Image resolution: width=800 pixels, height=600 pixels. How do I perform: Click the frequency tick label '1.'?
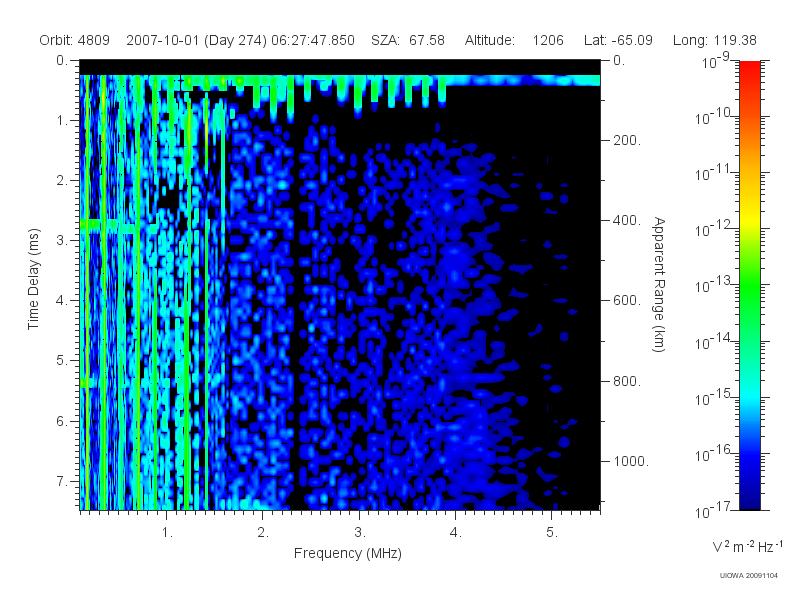pos(167,533)
